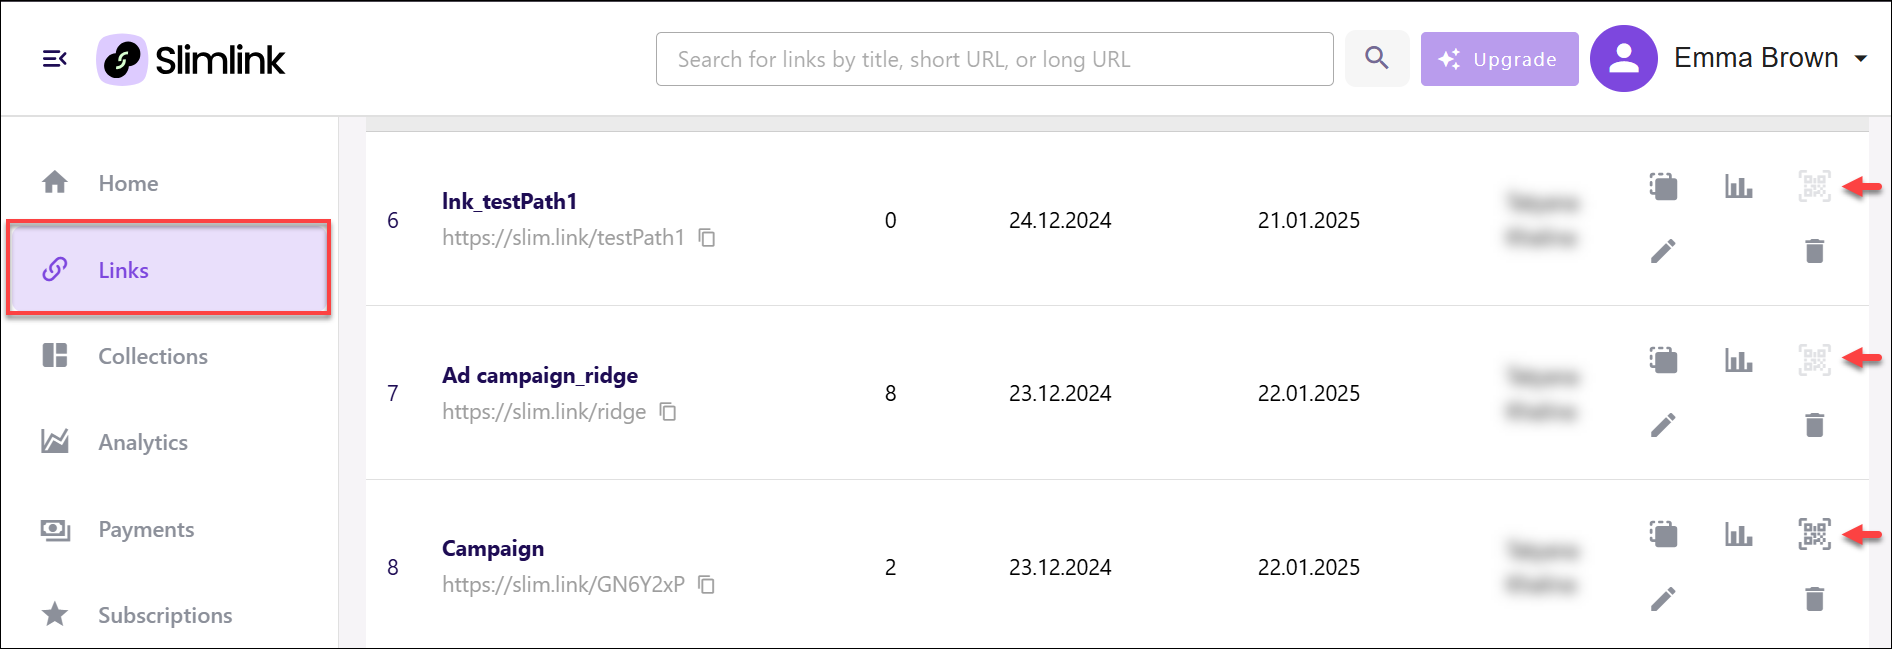The width and height of the screenshot is (1892, 649).
Task: Focus the search links input field
Action: (x=994, y=59)
